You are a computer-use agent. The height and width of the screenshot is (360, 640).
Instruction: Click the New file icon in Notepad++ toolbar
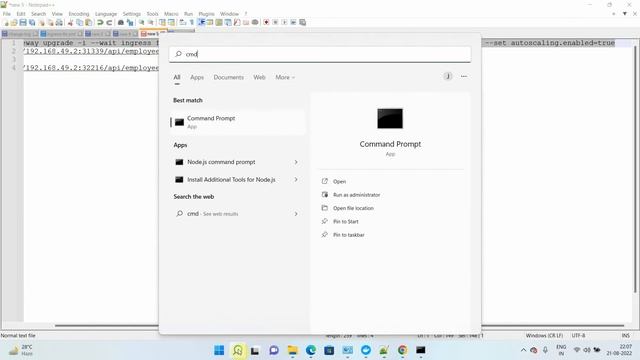tap(6, 22)
